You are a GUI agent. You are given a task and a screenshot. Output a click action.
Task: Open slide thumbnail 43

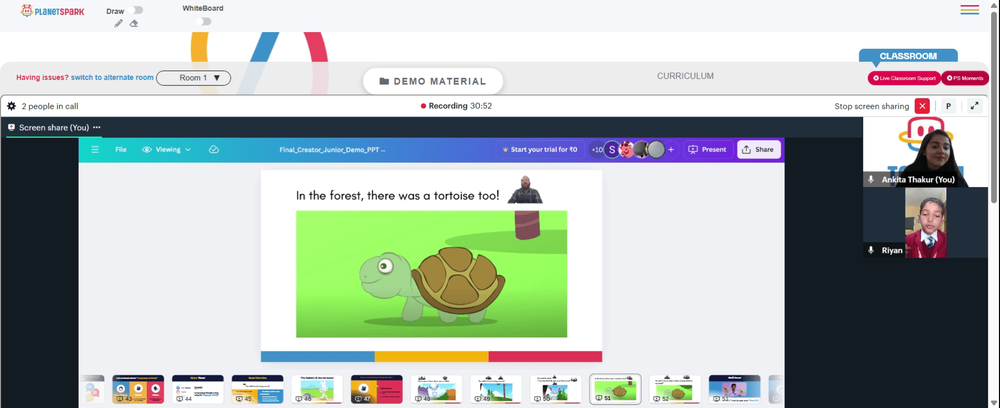pyautogui.click(x=138, y=389)
